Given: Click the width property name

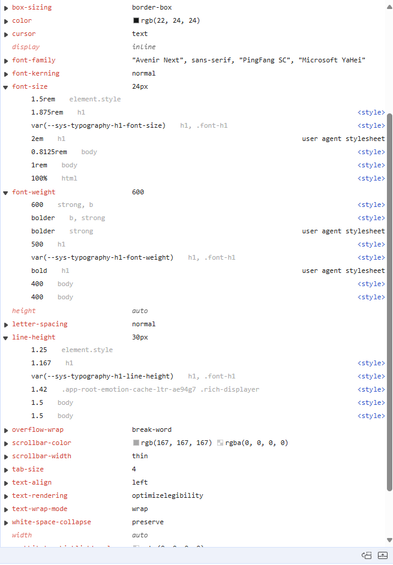Looking at the screenshot, I should [x=22, y=535].
